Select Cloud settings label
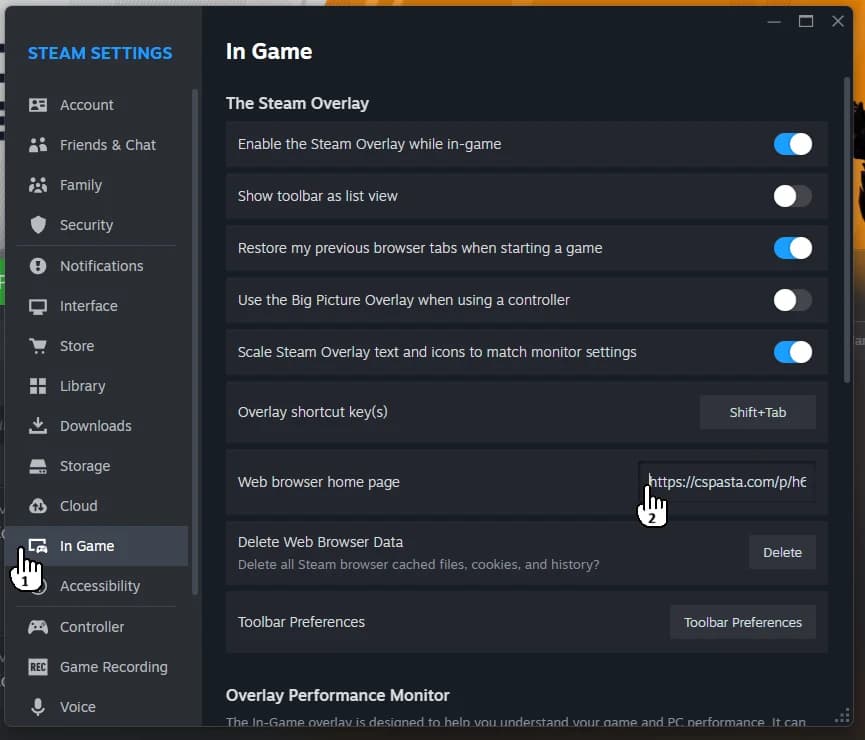 point(78,506)
